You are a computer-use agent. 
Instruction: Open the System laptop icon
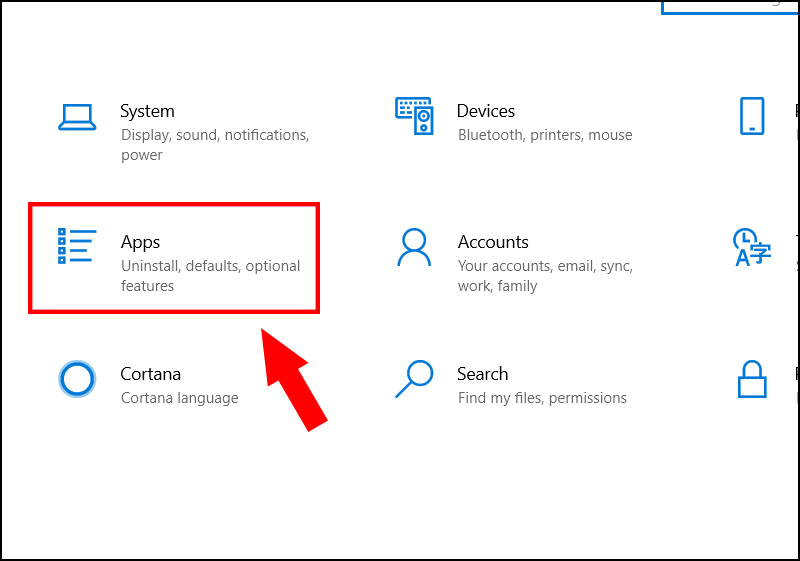[77, 117]
